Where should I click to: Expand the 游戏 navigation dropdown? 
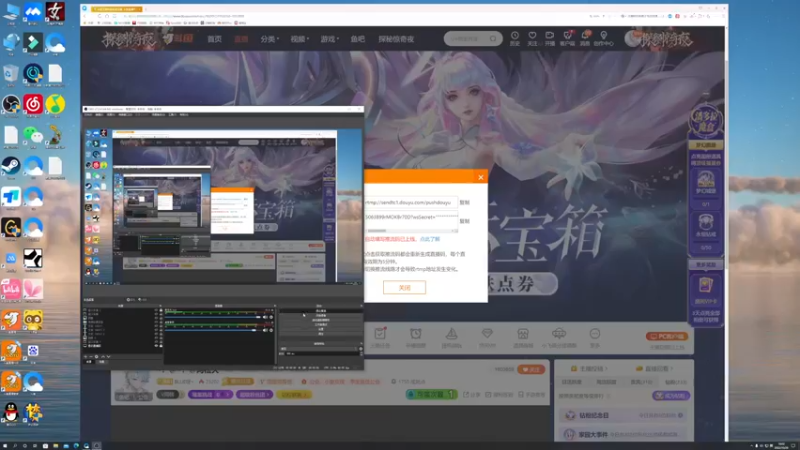point(330,39)
